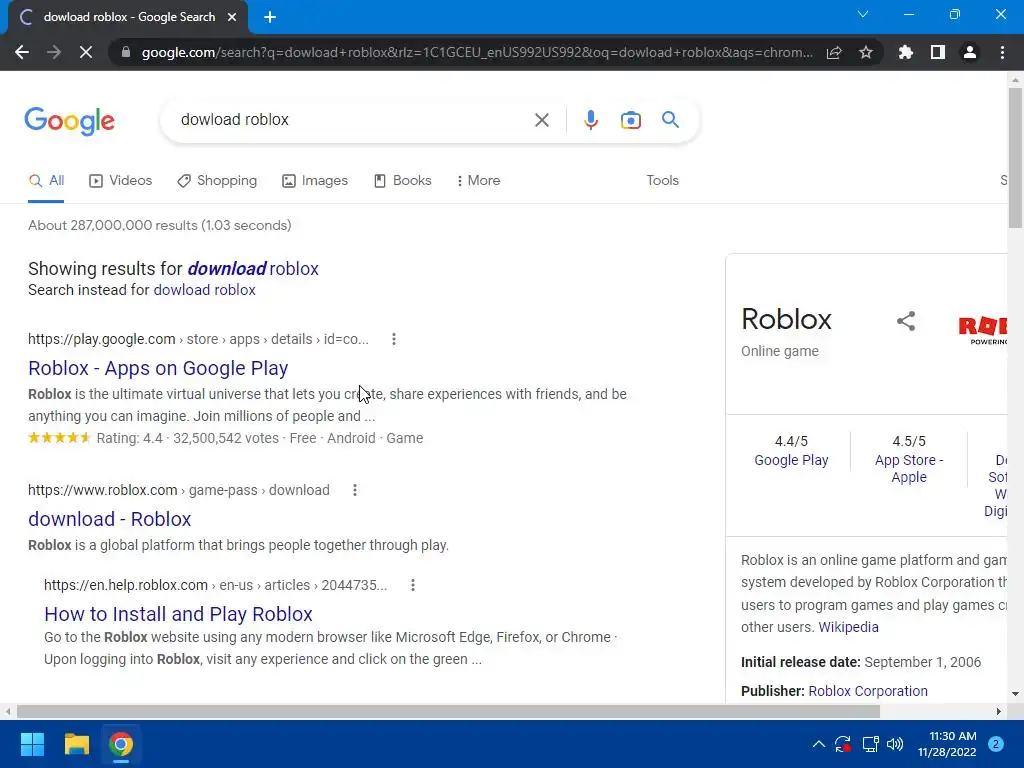Open the Chrome extensions puzzle icon
Viewport: 1024px width, 768px height.
click(905, 52)
